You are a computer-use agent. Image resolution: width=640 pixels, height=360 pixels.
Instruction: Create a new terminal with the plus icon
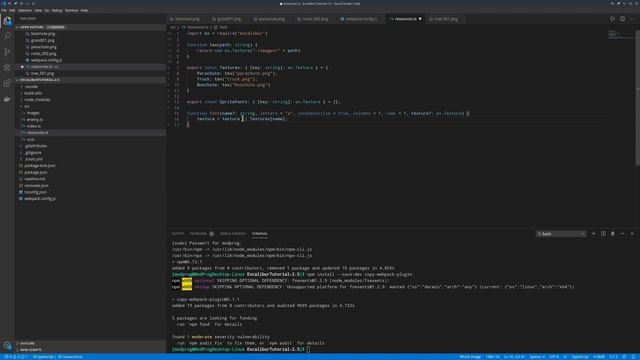pos(593,234)
